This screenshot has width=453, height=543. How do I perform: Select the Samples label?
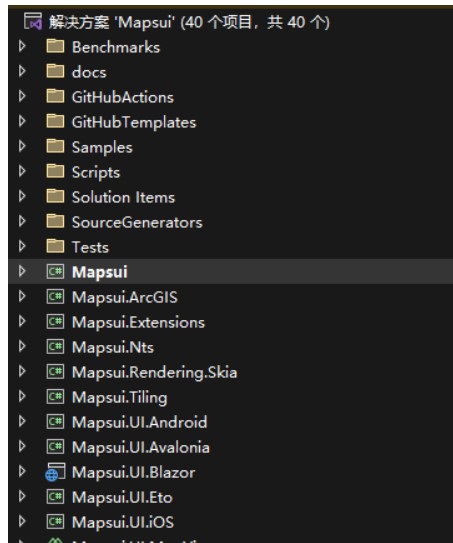pyautogui.click(x=102, y=148)
